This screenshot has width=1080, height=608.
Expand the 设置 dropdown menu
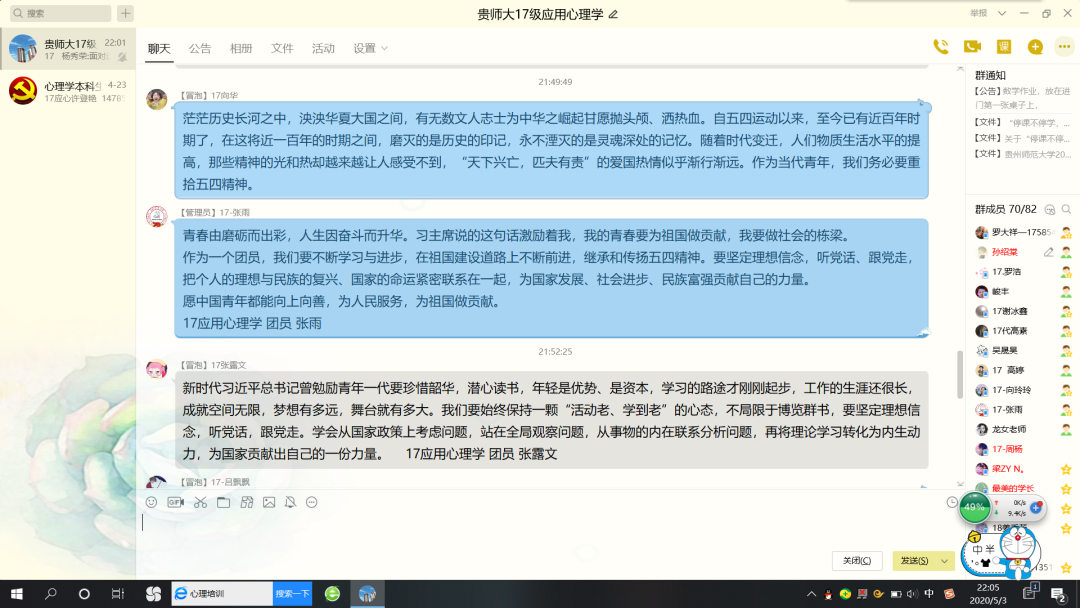[x=370, y=48]
